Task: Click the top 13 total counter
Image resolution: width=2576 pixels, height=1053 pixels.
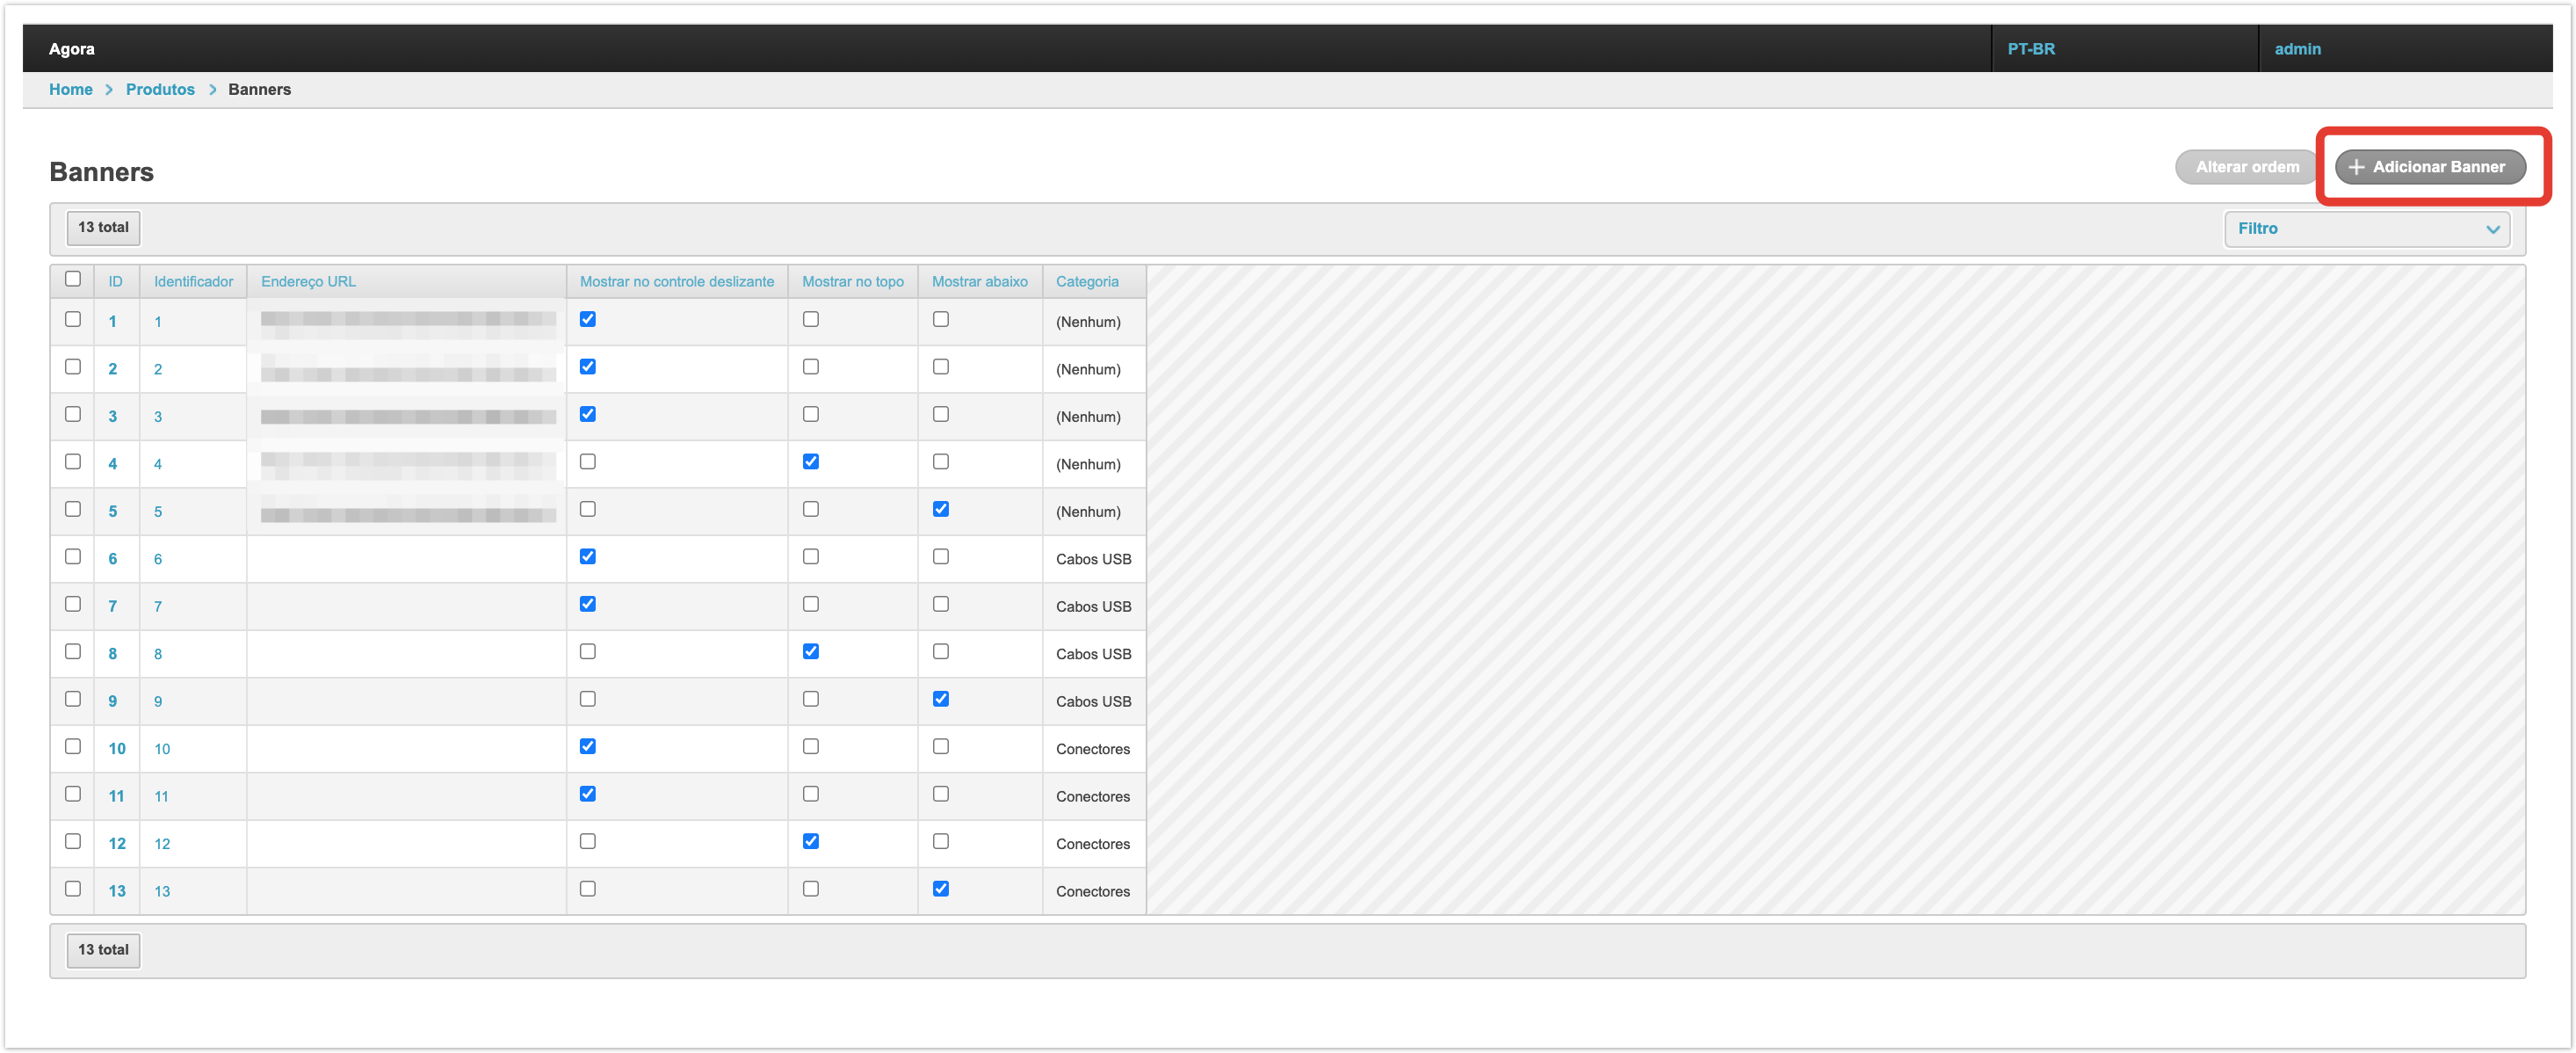Action: [103, 228]
